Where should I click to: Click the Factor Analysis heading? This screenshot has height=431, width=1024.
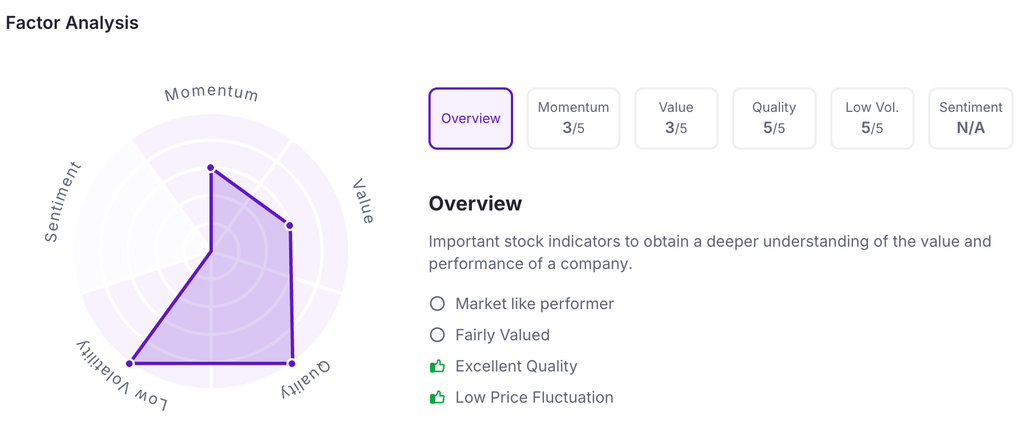tap(72, 22)
